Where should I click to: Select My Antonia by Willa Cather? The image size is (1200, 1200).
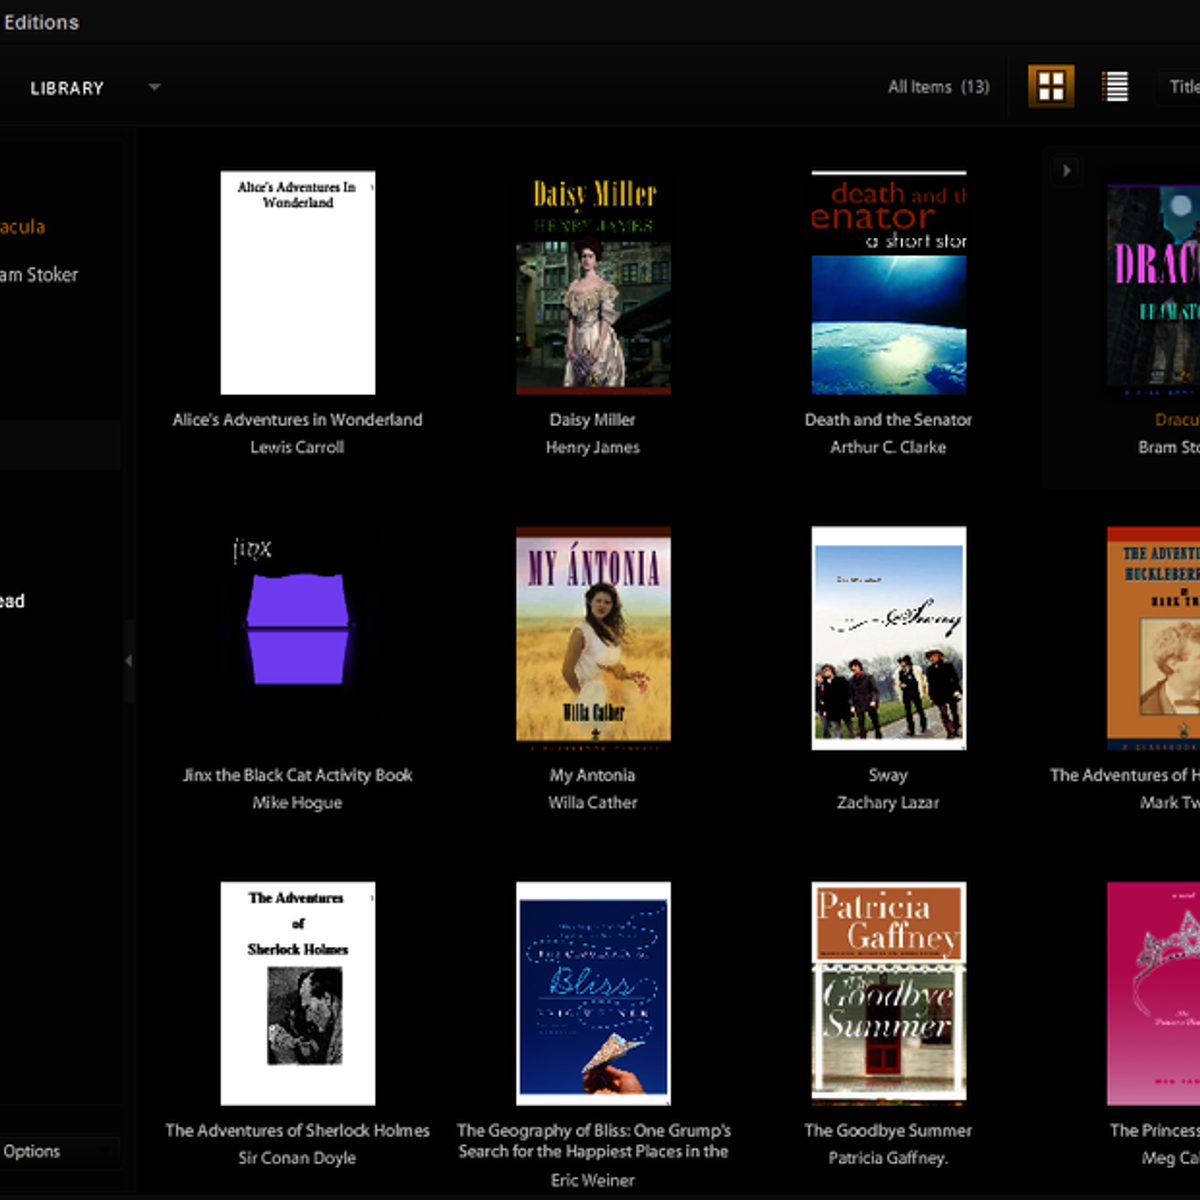point(592,636)
